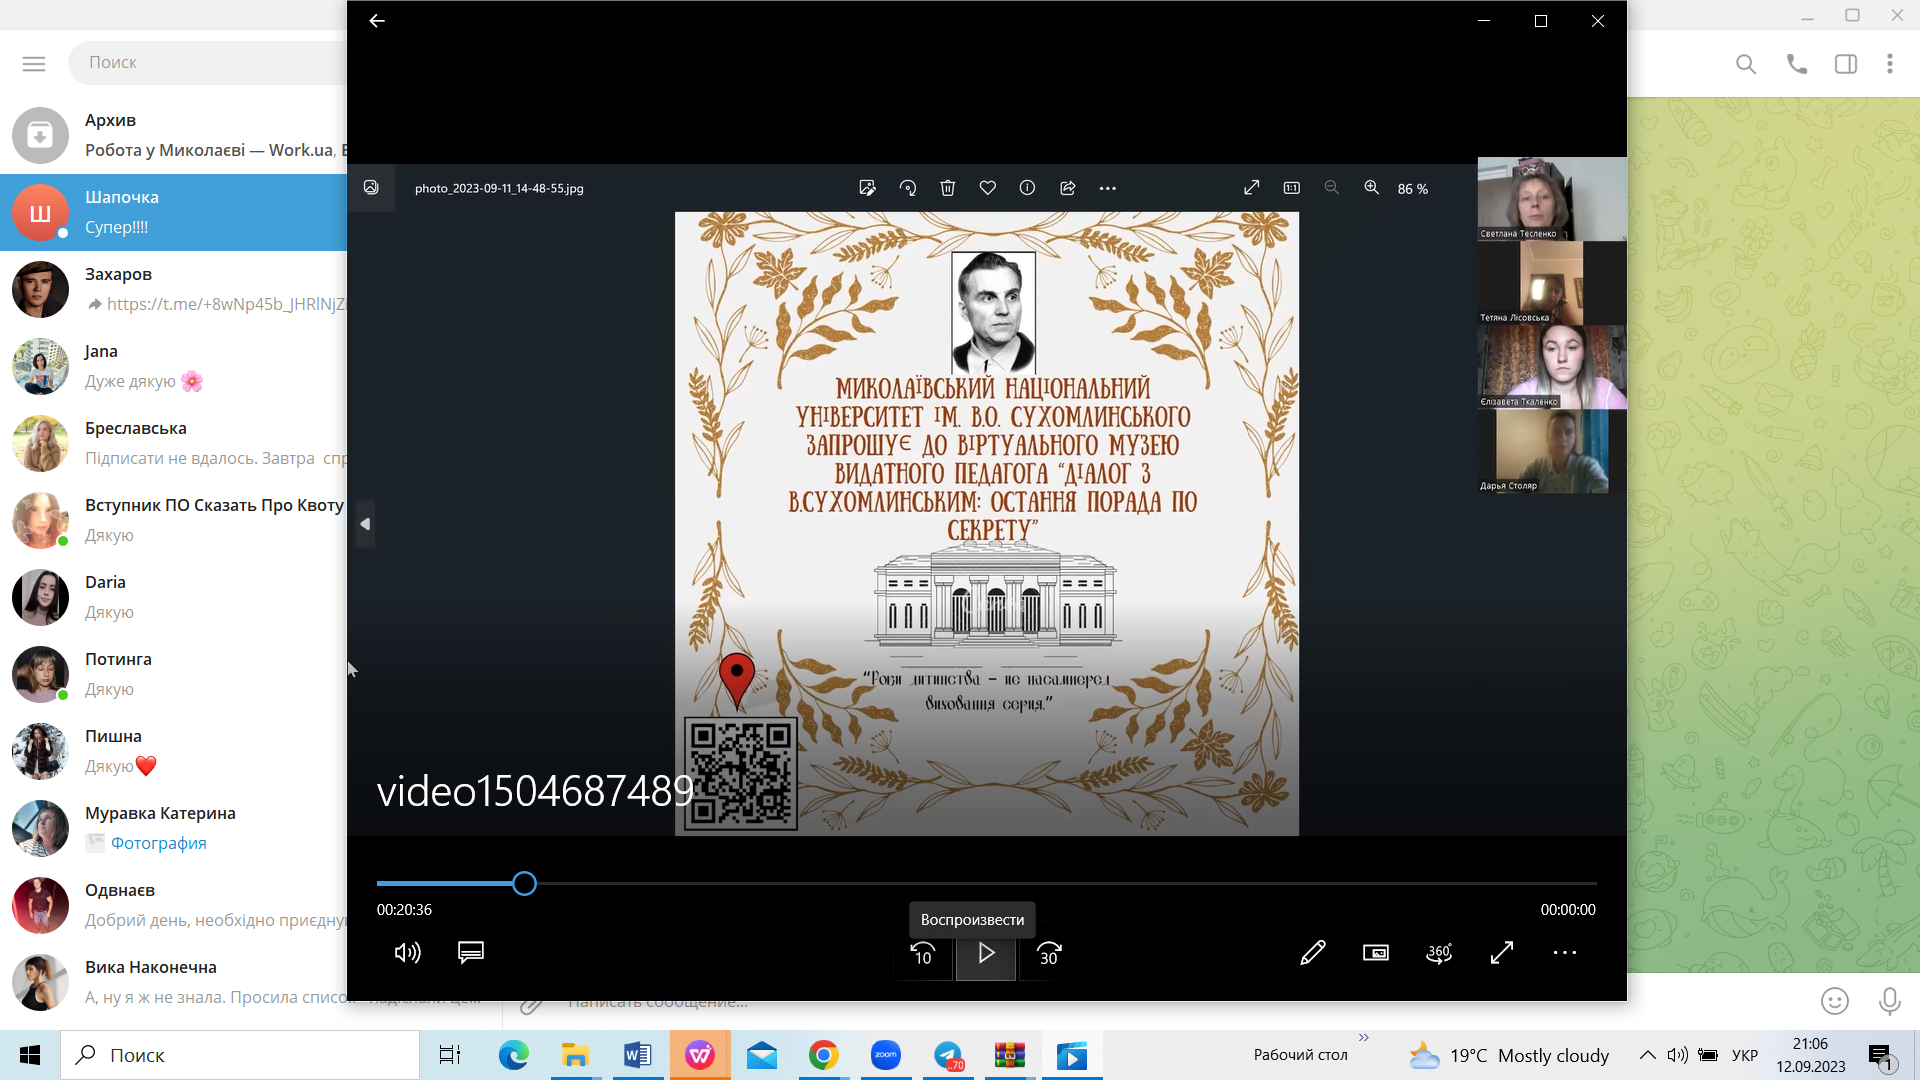
Task: Go back with the player back arrow
Action: tap(377, 21)
